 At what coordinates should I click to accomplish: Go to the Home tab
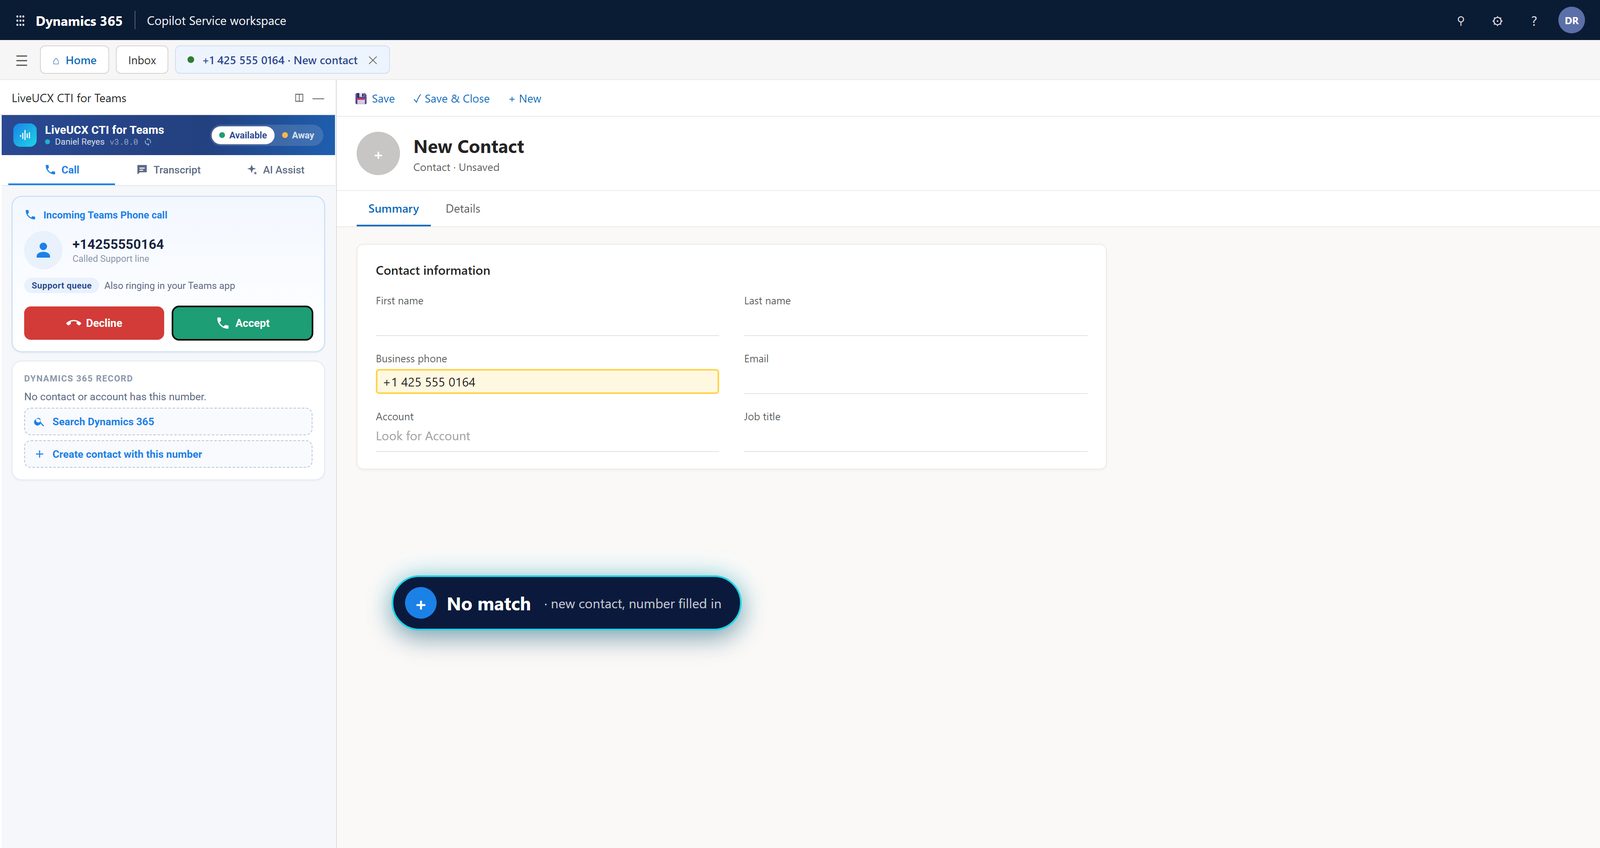75,60
